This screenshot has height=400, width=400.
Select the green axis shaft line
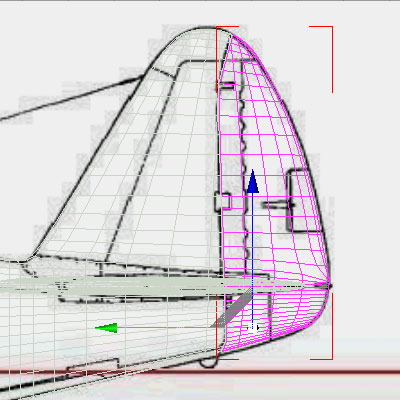pos(183,328)
